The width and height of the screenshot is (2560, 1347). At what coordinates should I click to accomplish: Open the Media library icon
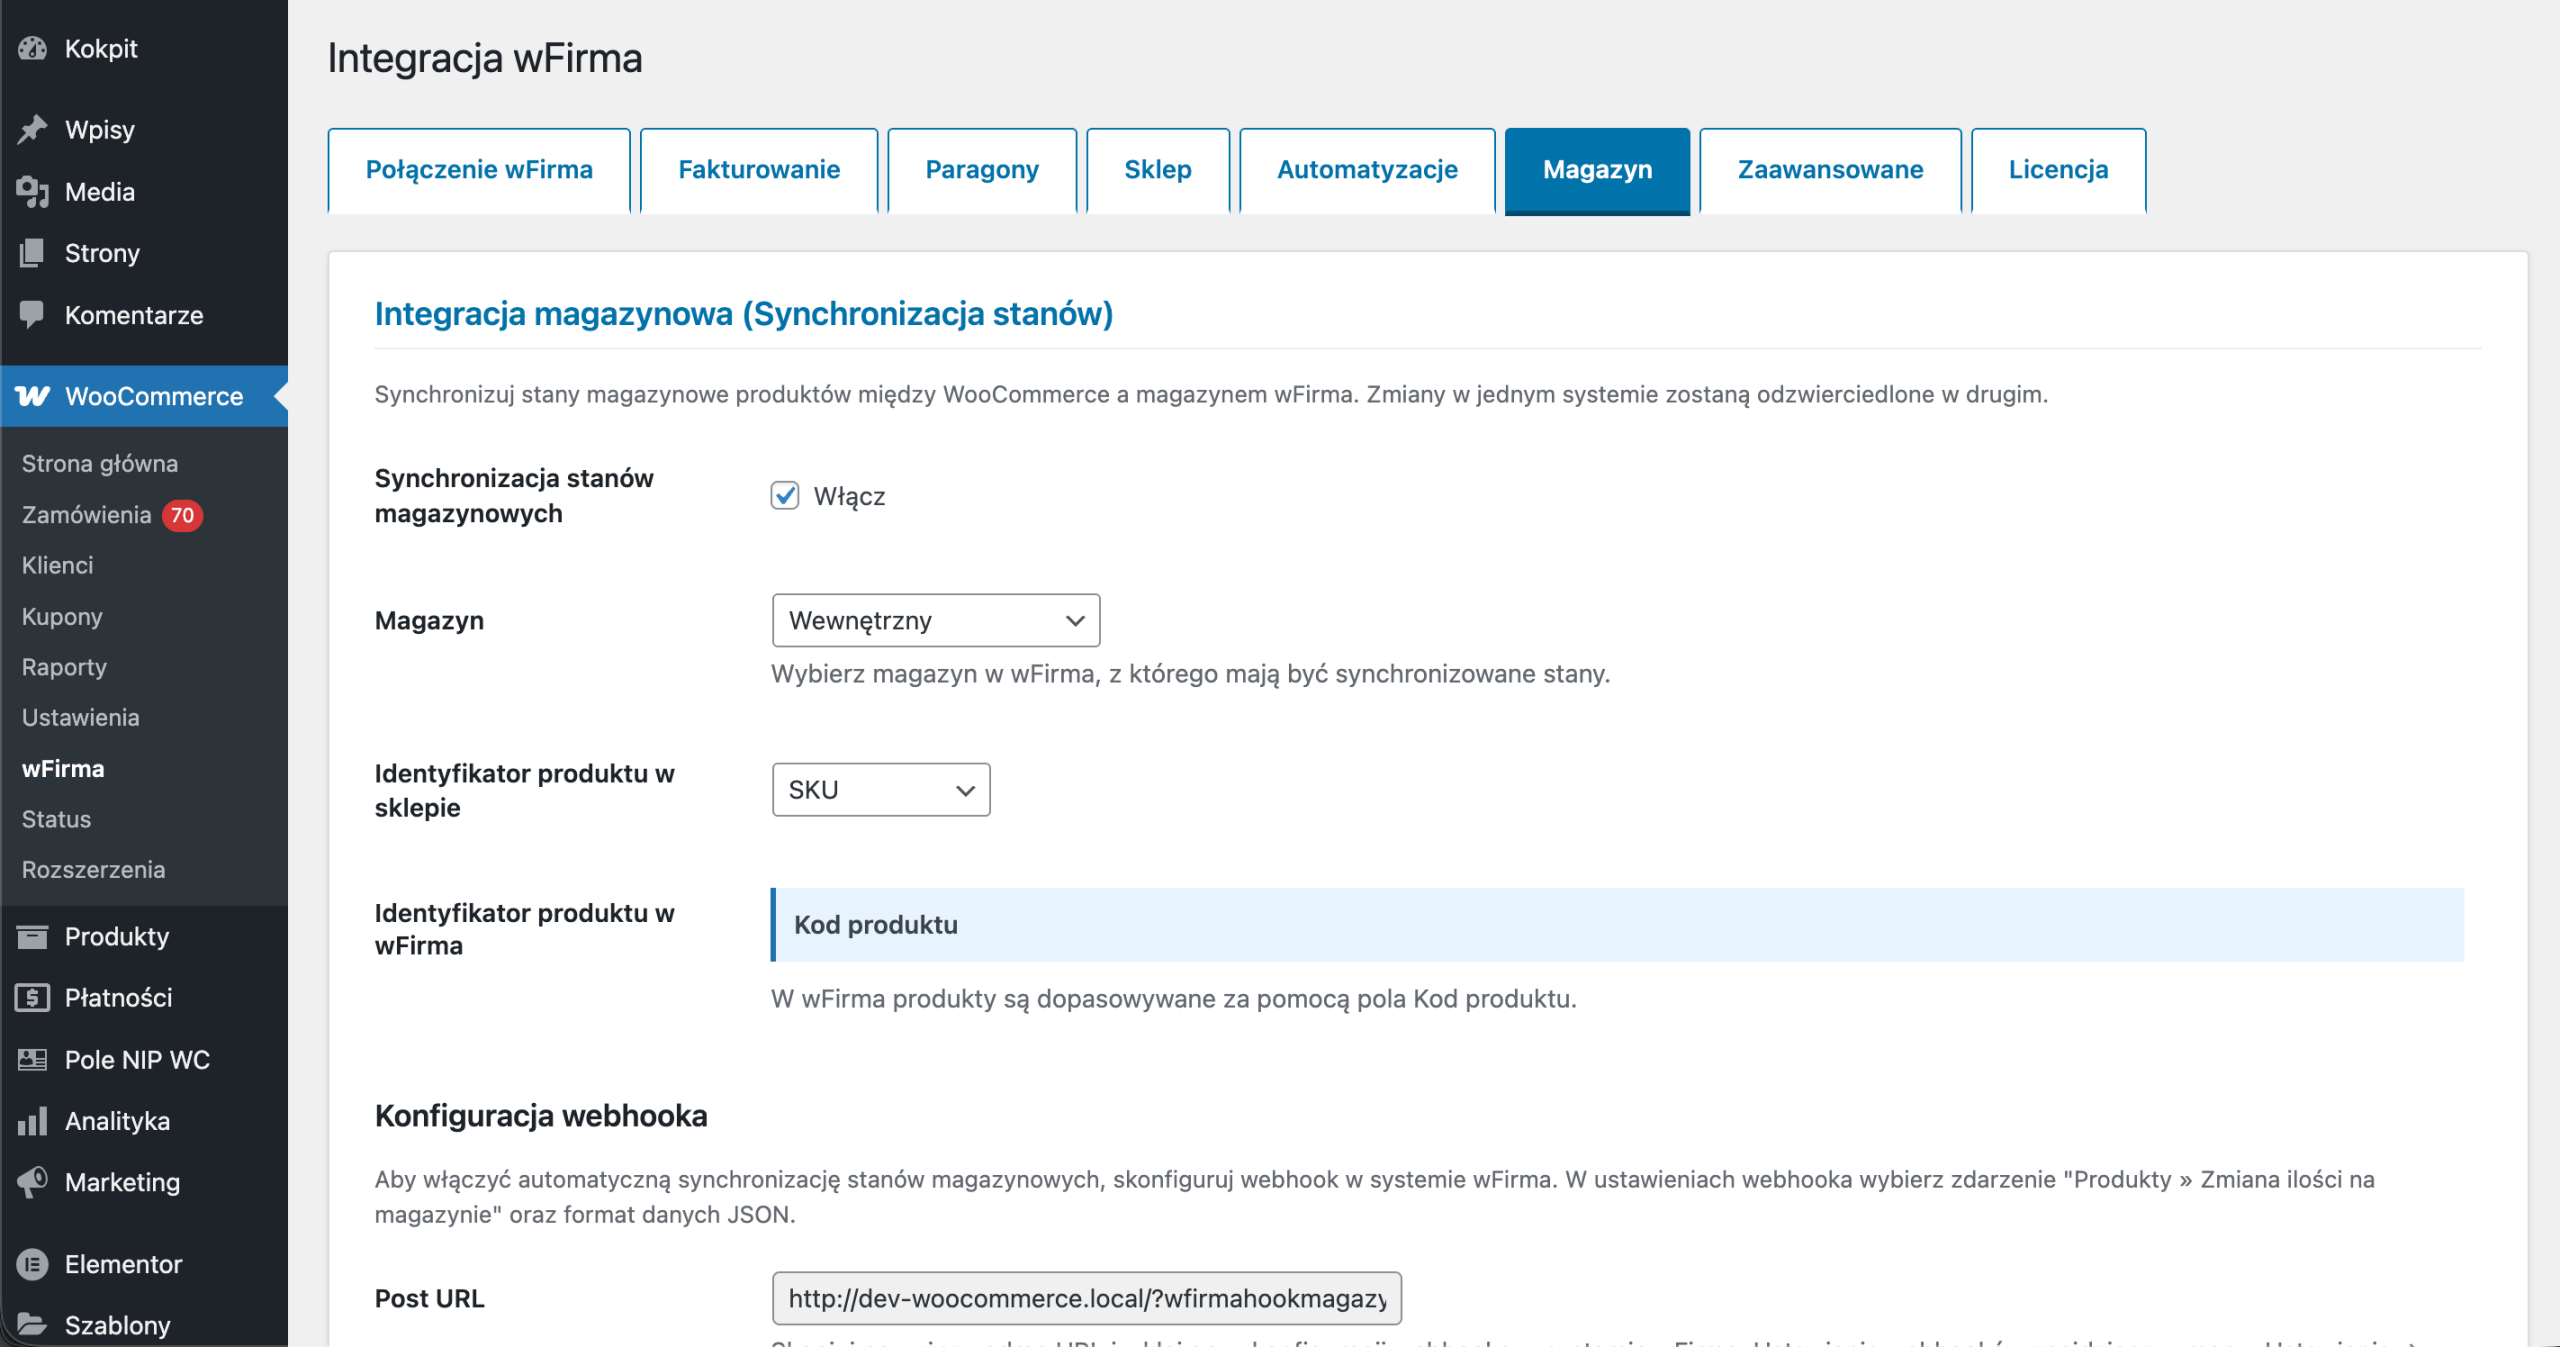[x=33, y=191]
